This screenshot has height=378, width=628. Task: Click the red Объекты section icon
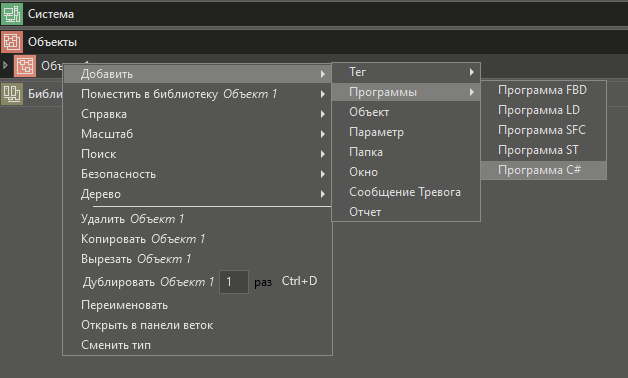coord(12,42)
